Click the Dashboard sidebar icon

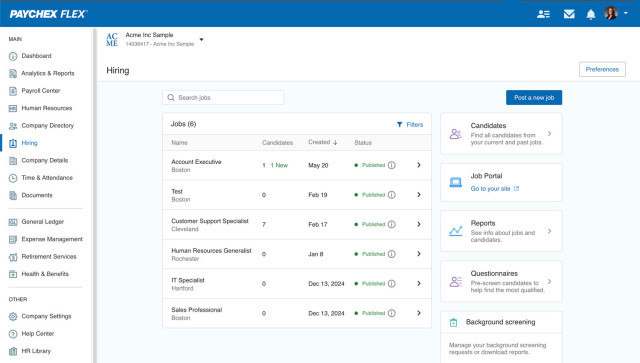click(x=13, y=56)
